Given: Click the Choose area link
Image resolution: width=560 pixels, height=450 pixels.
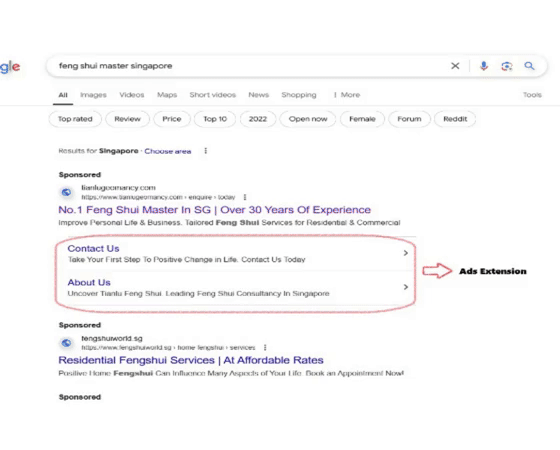Looking at the screenshot, I should click(x=168, y=151).
